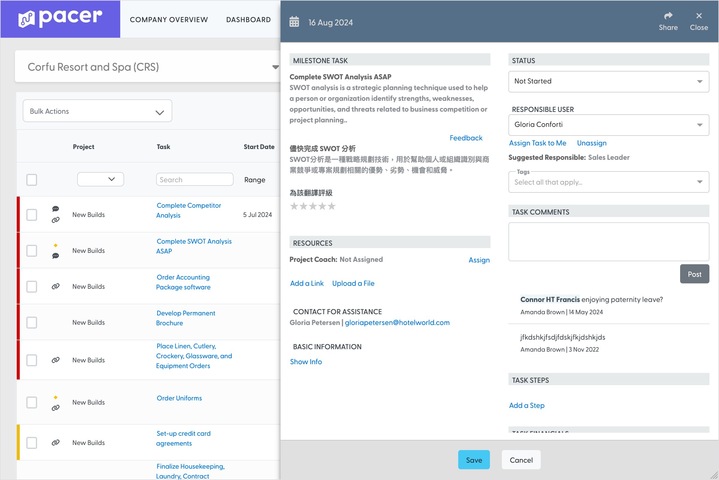The height and width of the screenshot is (480, 719).
Task: Click orange dot on Complete SWOT Analysis row
Action: (x=55, y=246)
